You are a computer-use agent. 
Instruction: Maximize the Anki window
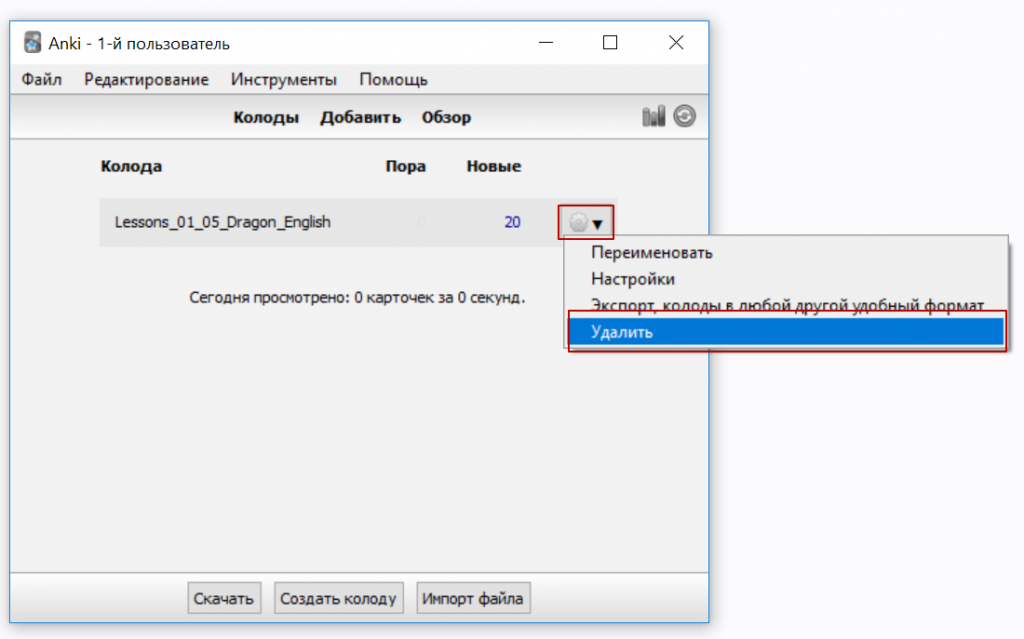[x=610, y=42]
